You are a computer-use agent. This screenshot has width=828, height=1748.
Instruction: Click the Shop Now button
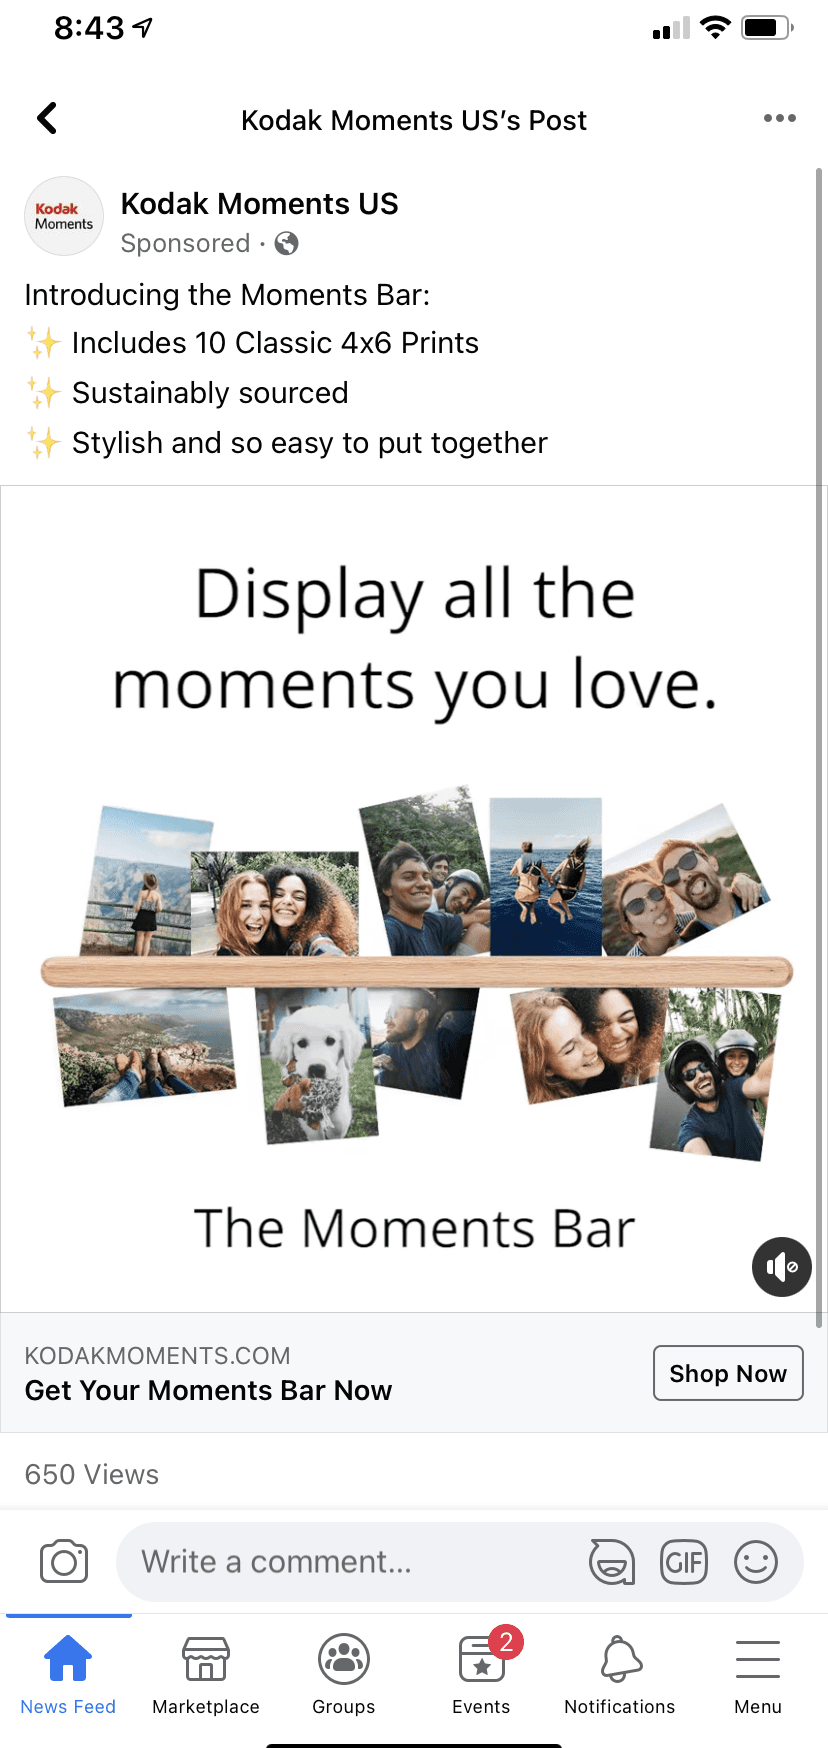pos(728,1373)
